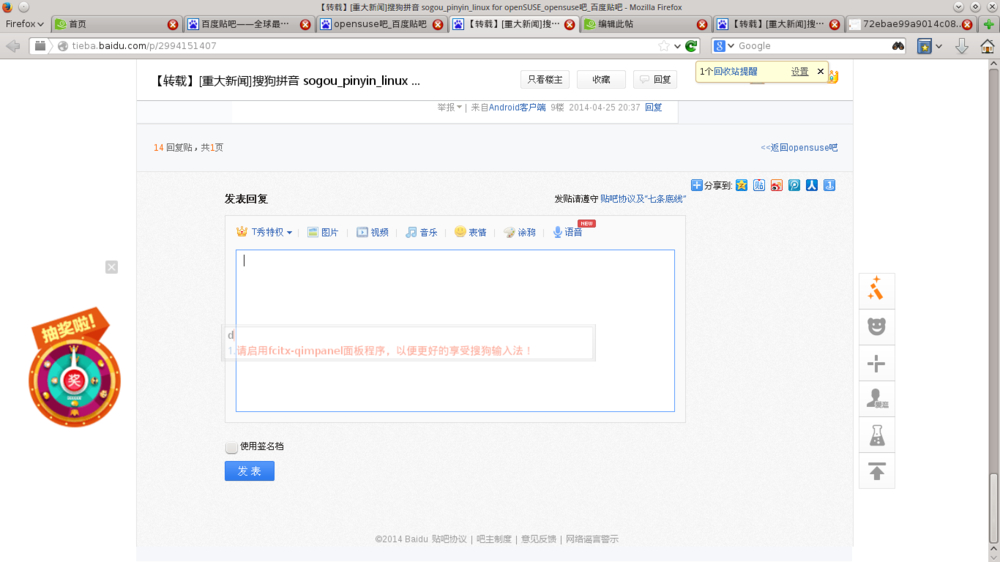This screenshot has width=1000, height=562.
Task: Click the 只看楼主 button
Action: tap(545, 80)
